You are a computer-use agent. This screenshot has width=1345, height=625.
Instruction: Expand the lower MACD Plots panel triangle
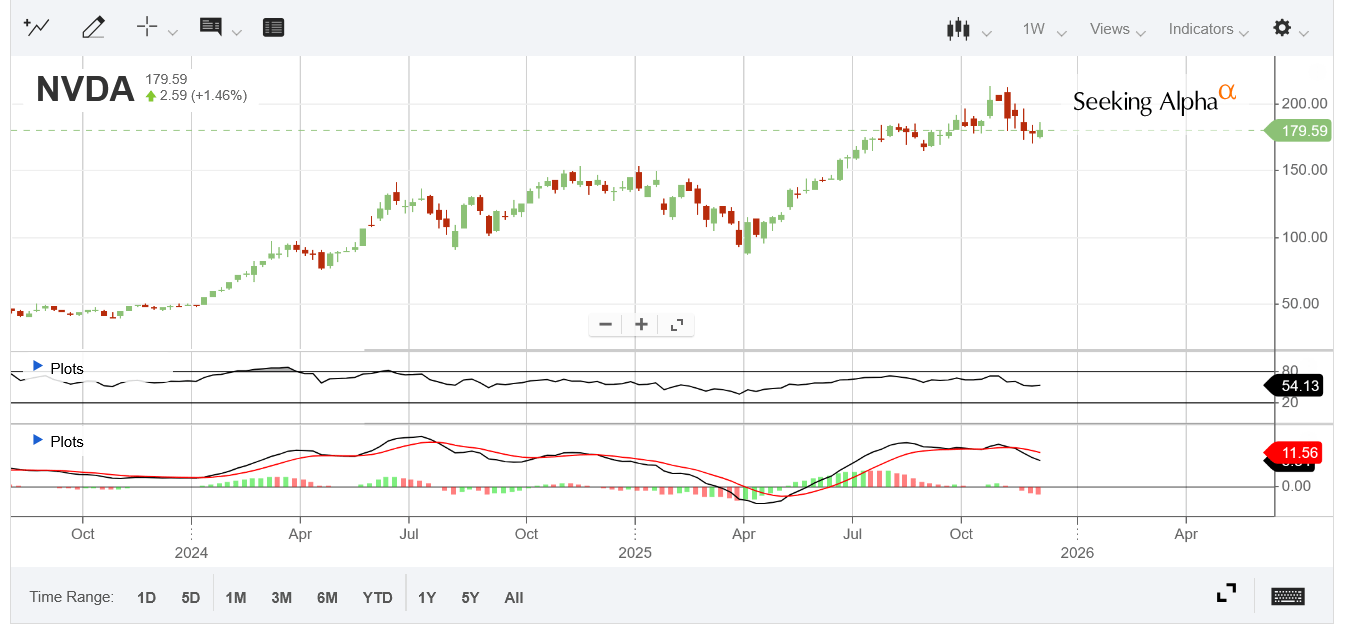pyautogui.click(x=38, y=440)
